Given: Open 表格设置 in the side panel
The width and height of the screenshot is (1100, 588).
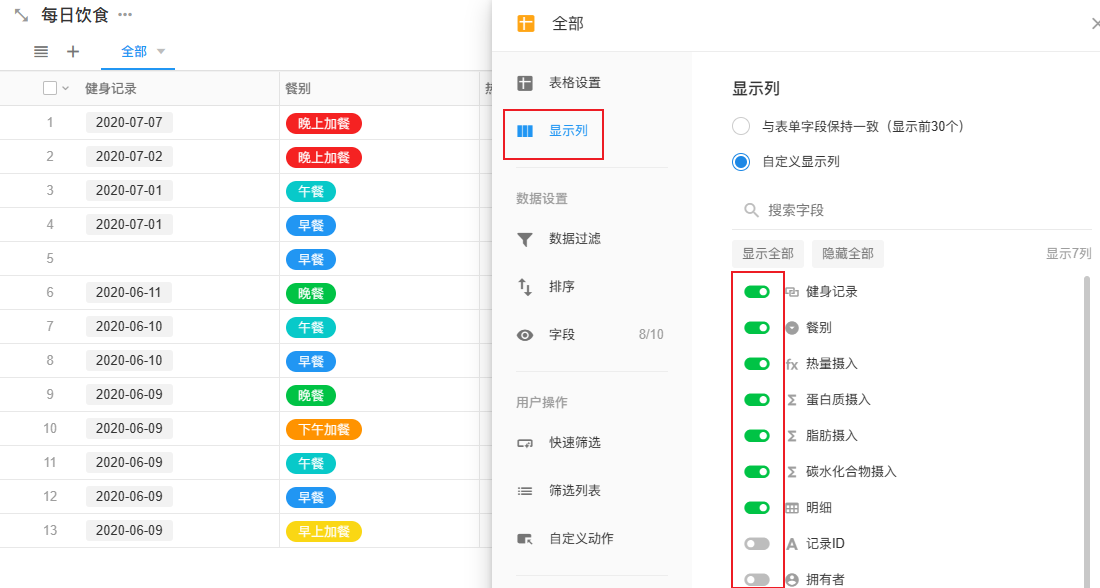Looking at the screenshot, I should 574,83.
